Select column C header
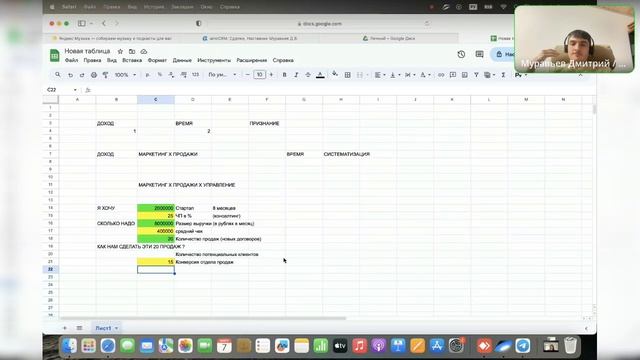The image size is (640, 360). pos(156,100)
